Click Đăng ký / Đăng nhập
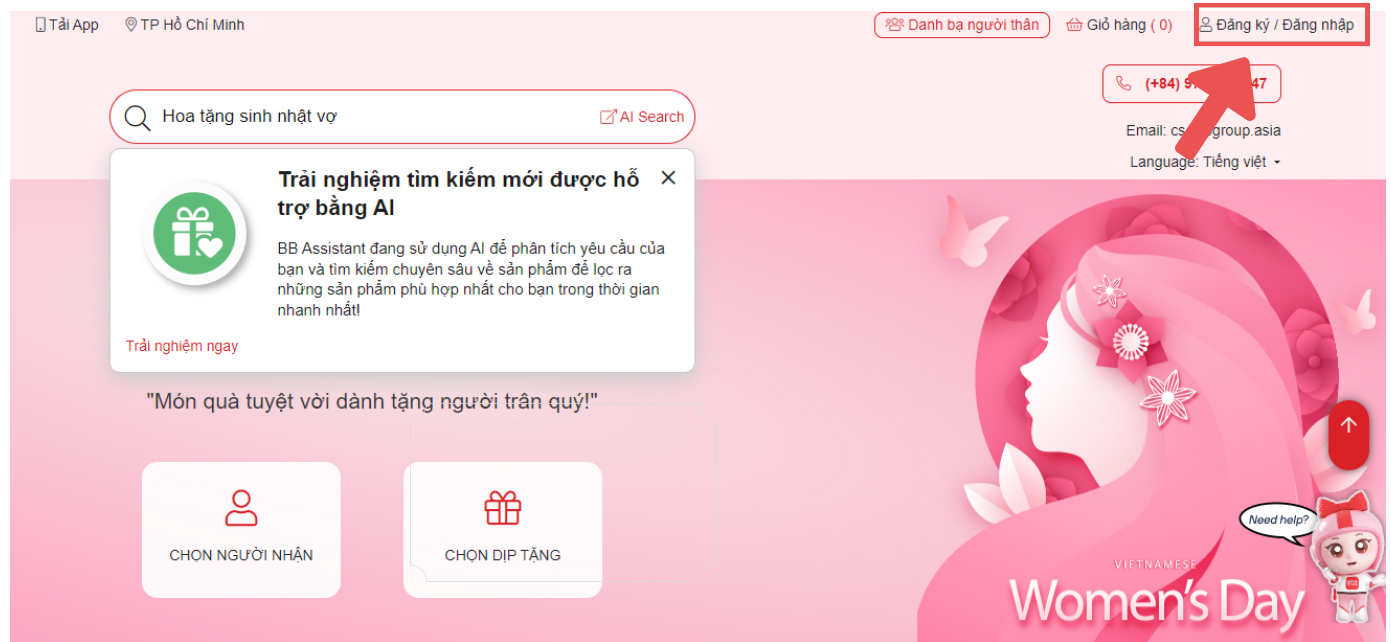This screenshot has width=1391, height=642. [x=1276, y=25]
